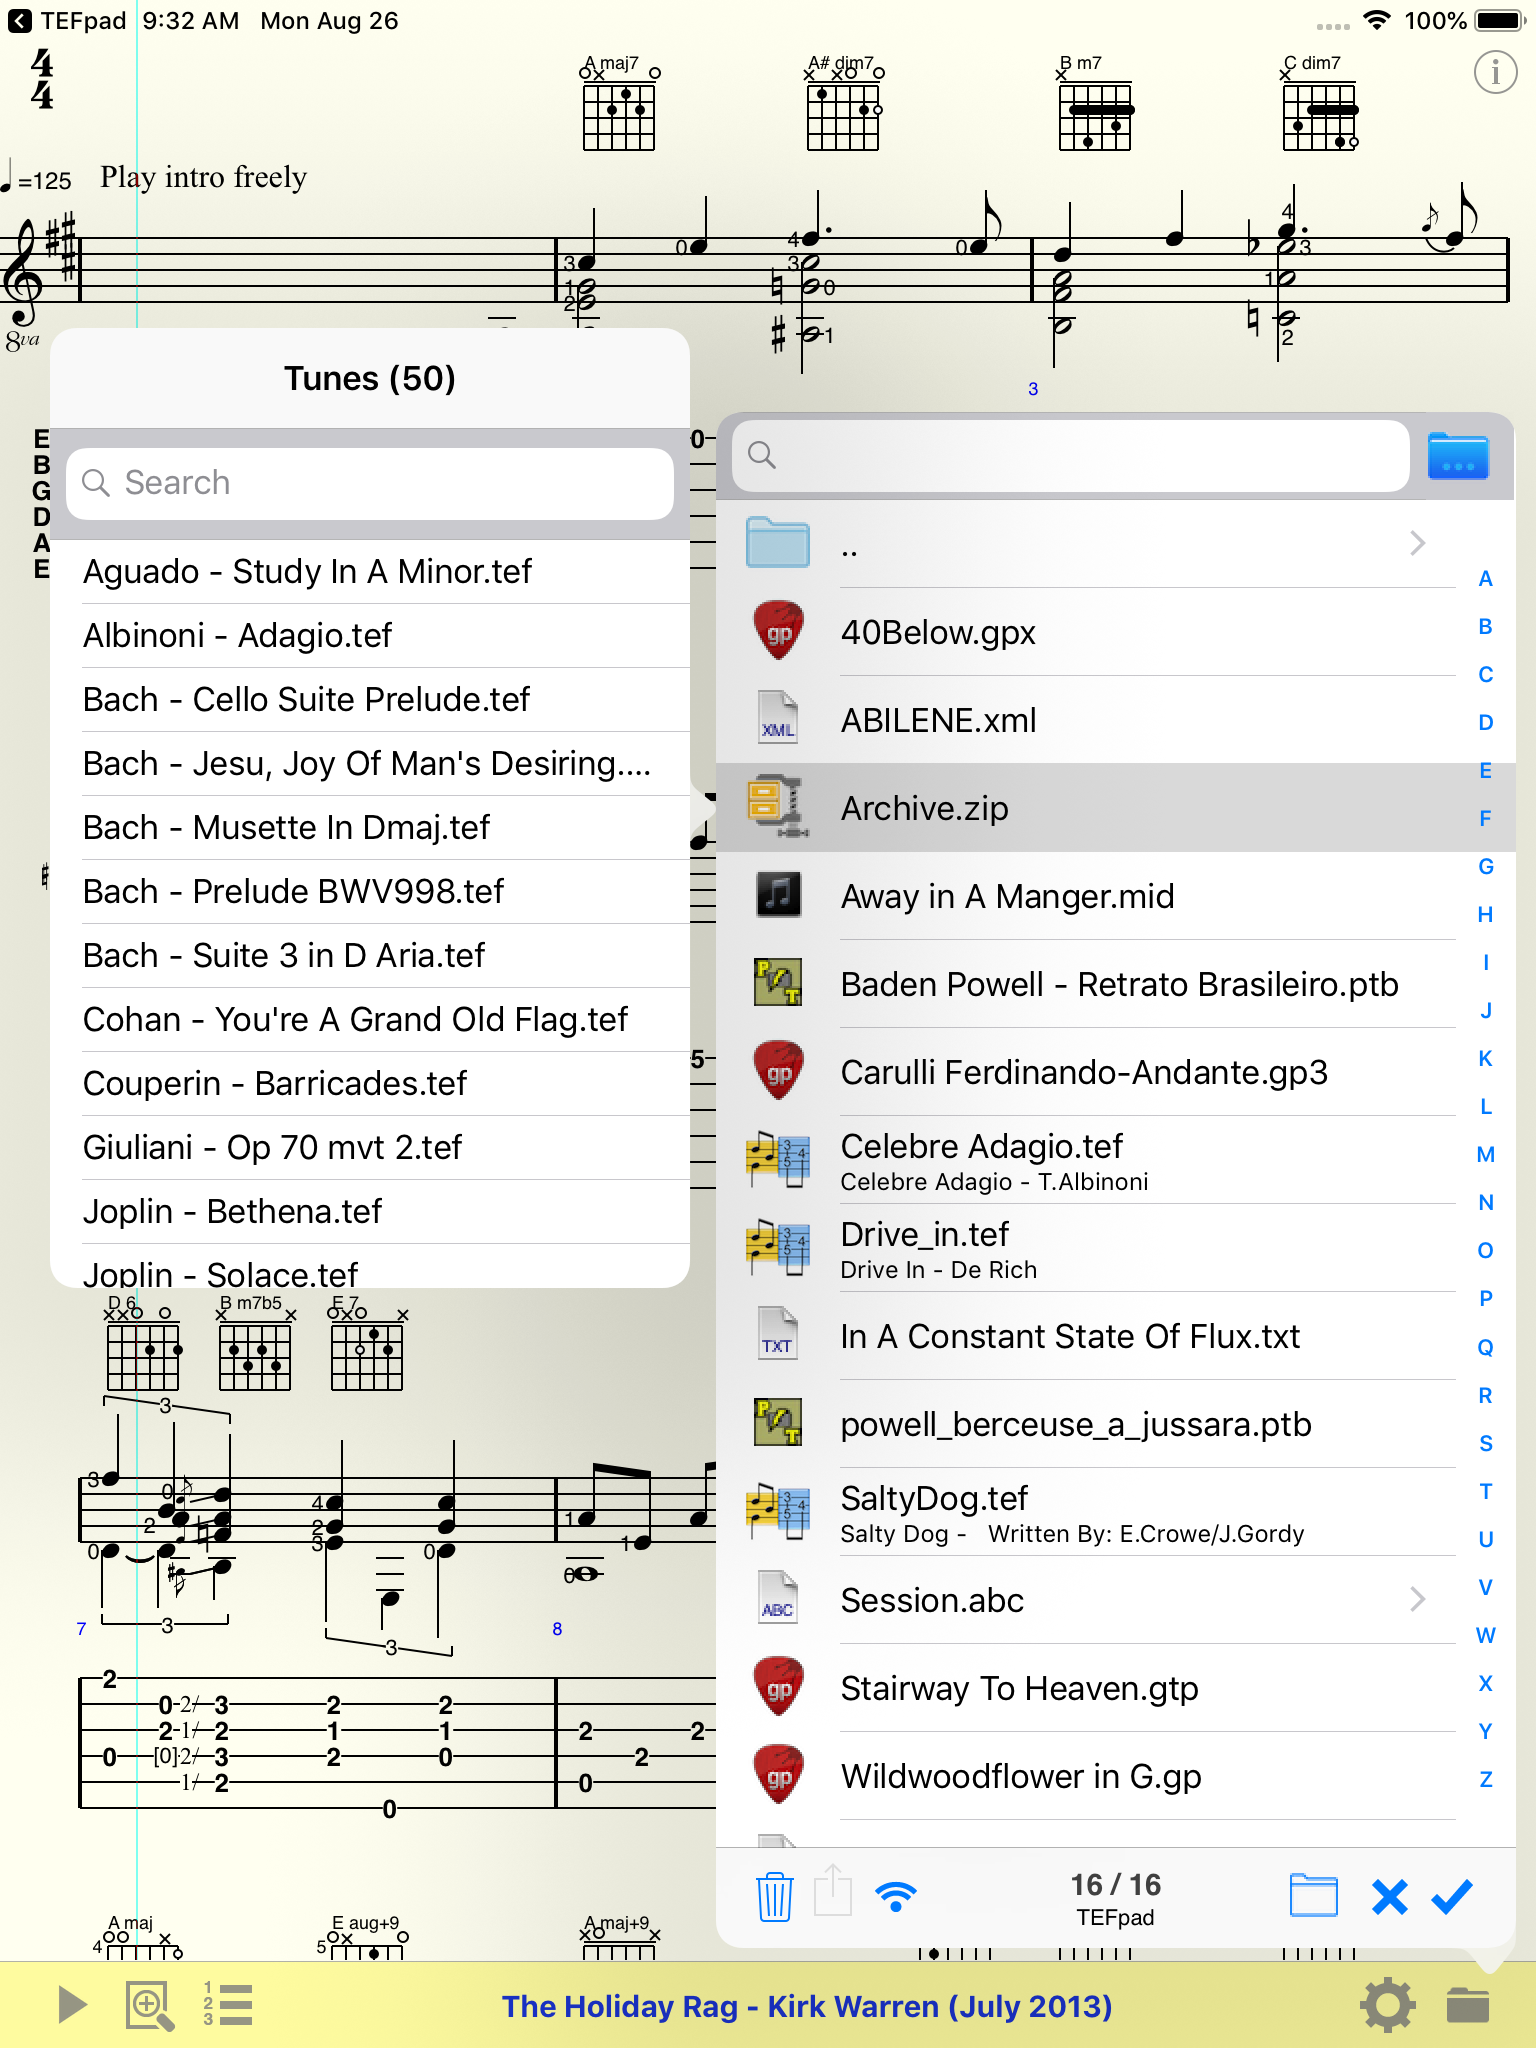Viewport: 1536px width, 2048px height.
Task: Tap the Carulli Ferdinando Guitar Pro icon
Action: (x=779, y=1071)
